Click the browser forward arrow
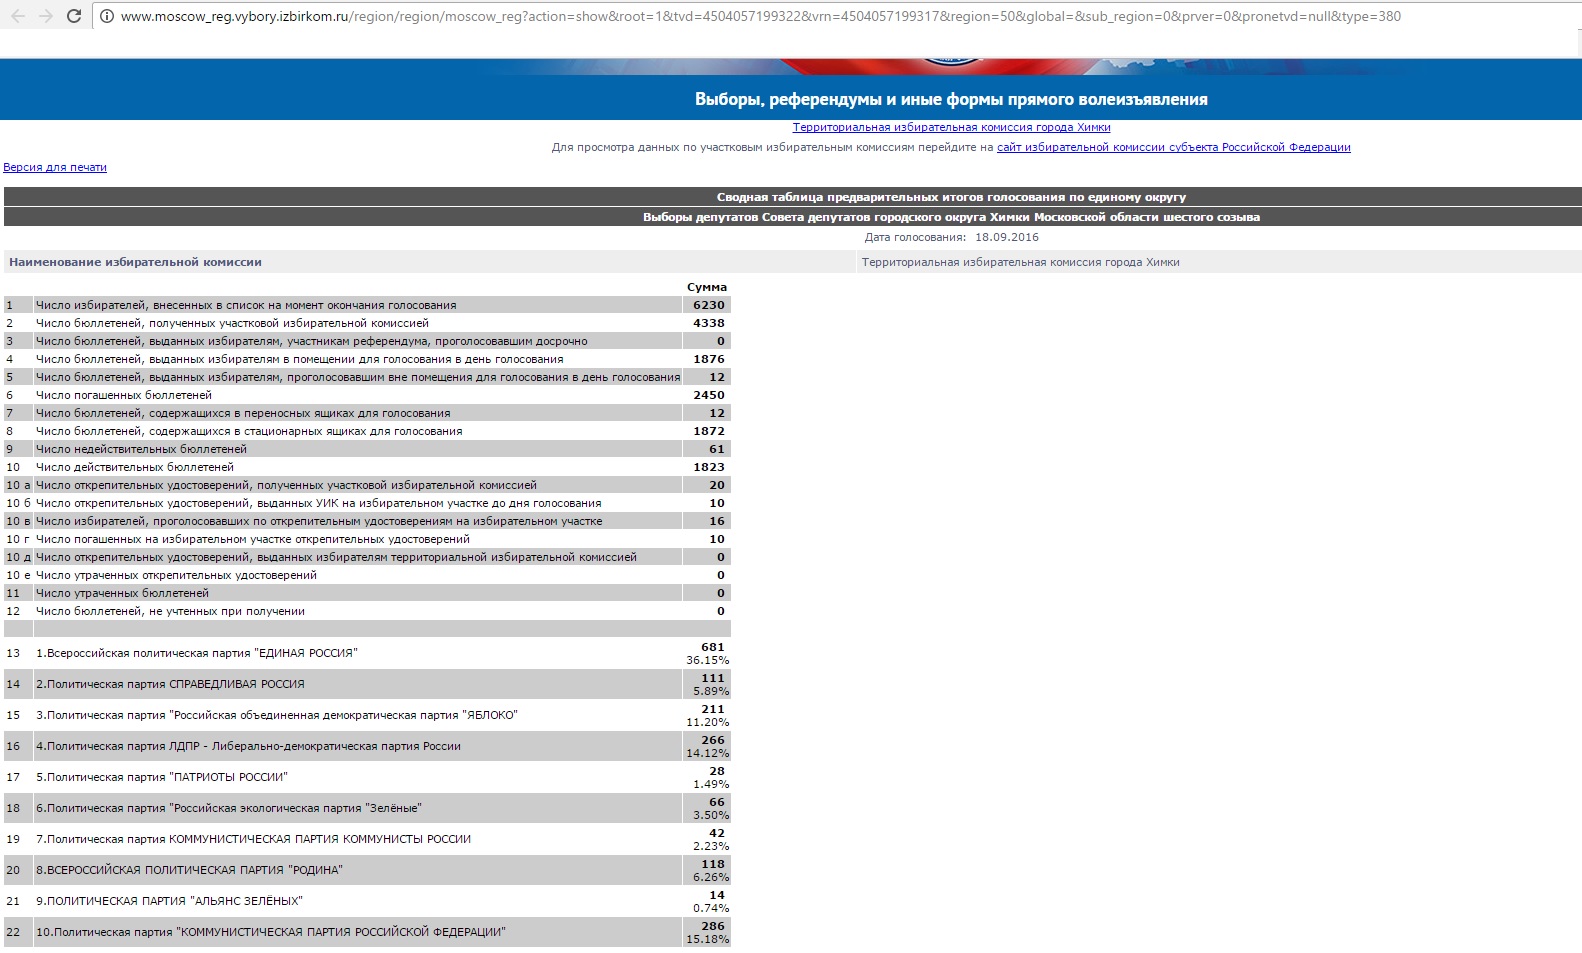 coord(46,16)
